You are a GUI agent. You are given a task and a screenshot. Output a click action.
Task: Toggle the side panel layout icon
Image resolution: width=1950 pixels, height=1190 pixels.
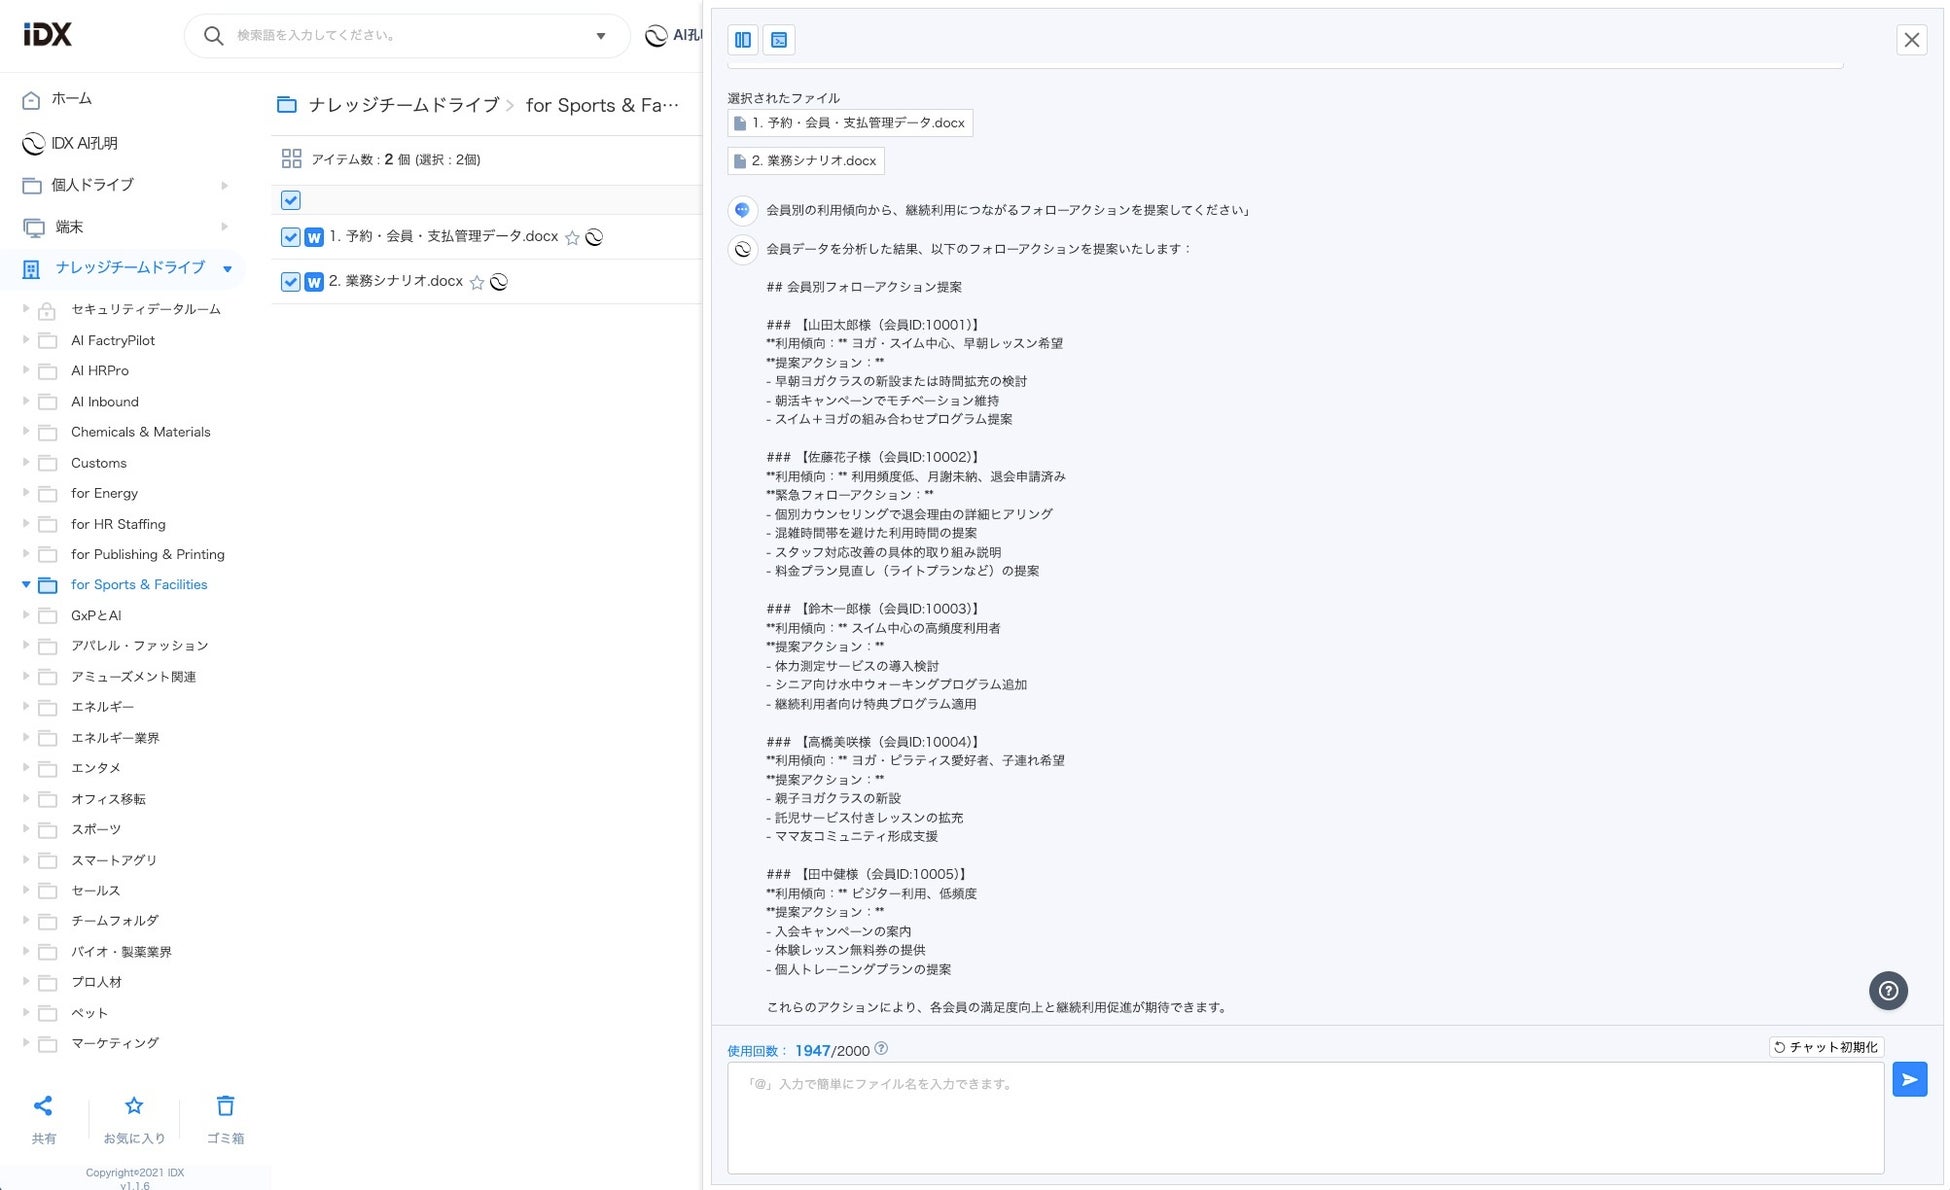(x=742, y=40)
